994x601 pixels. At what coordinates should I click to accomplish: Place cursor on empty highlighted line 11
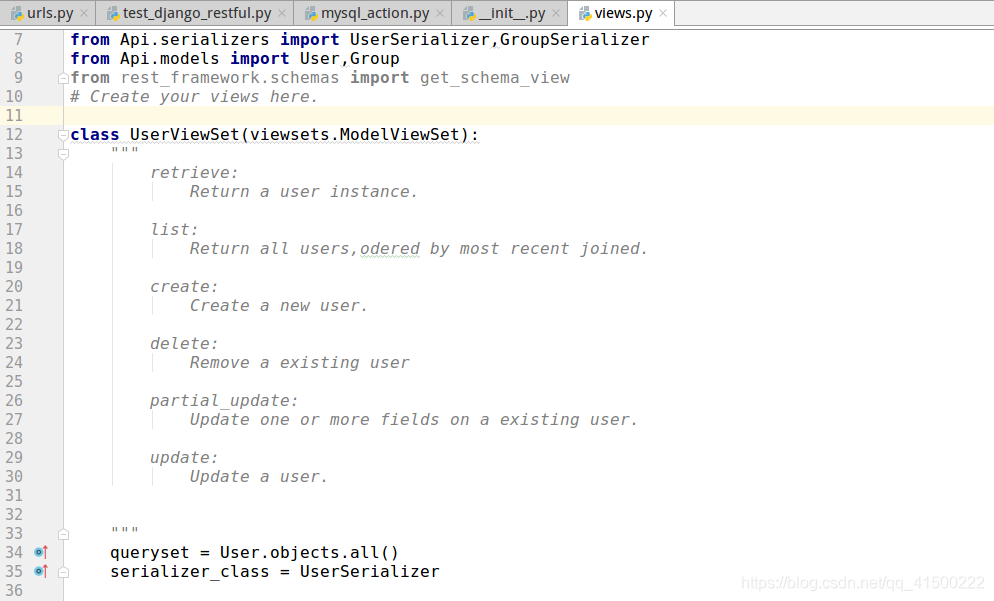point(529,115)
